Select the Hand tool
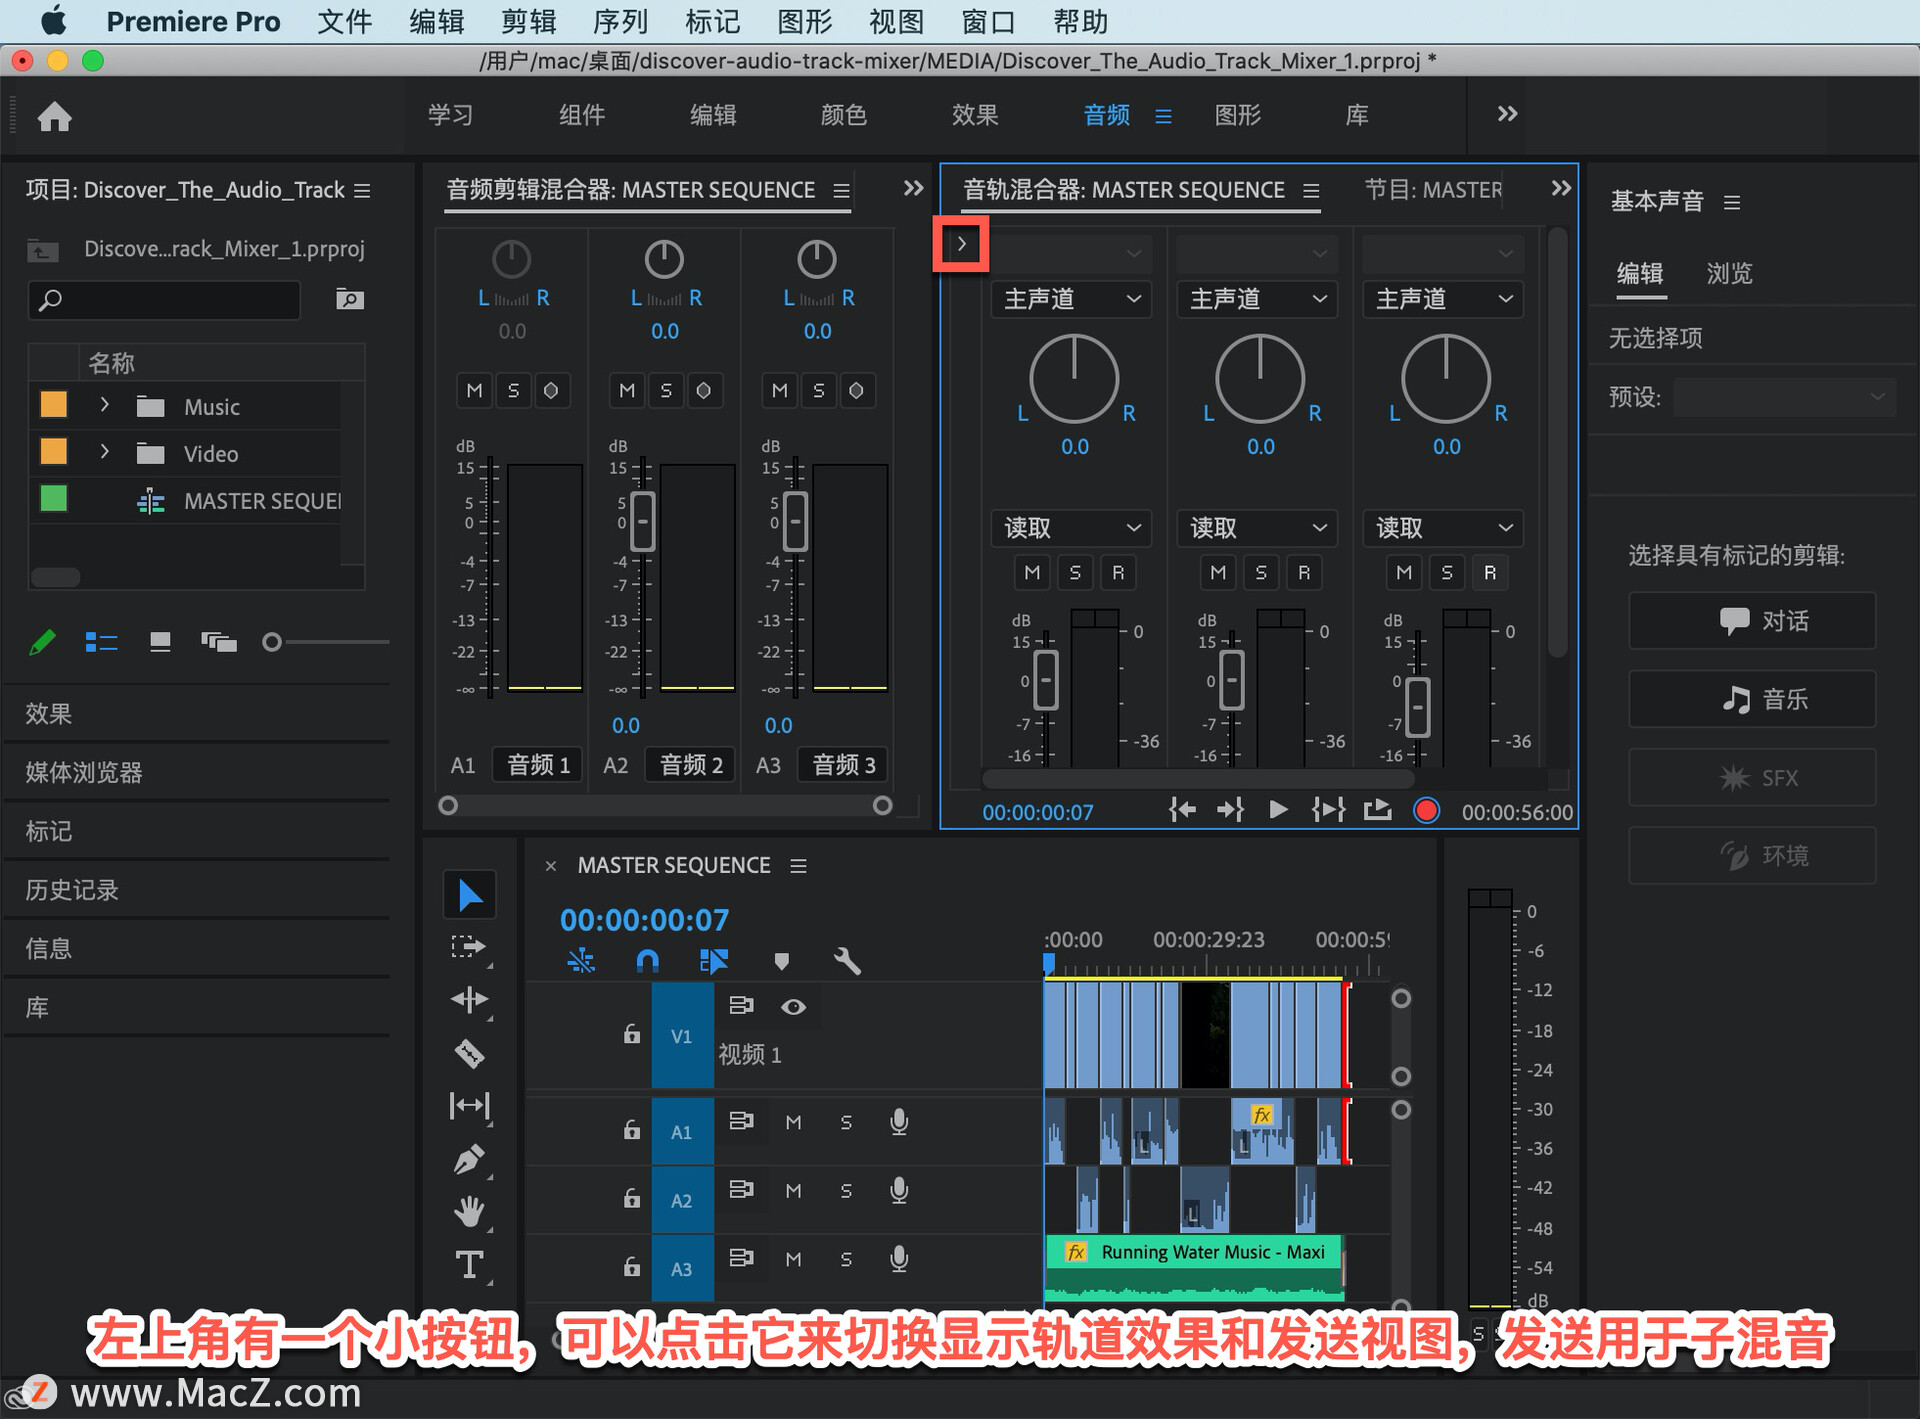The image size is (1920, 1419). 469,1212
